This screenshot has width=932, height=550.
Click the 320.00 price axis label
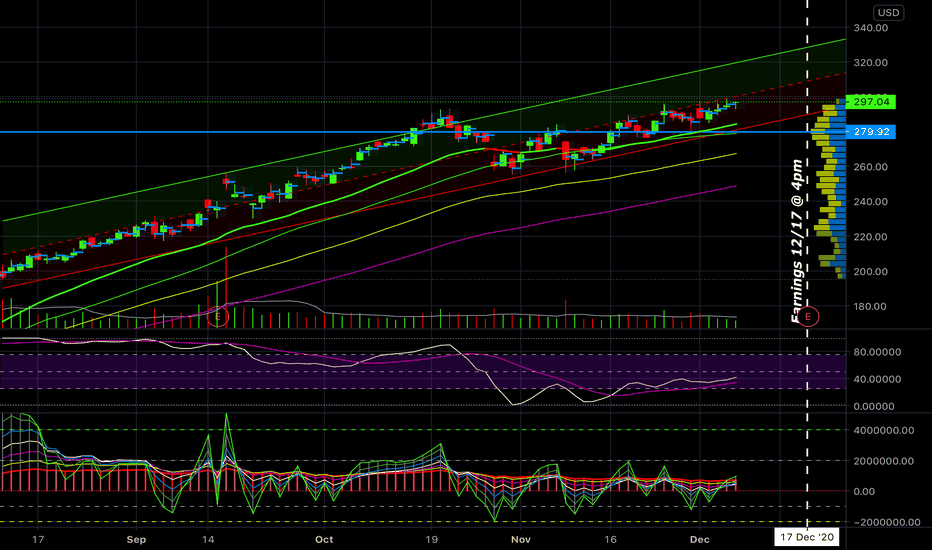870,62
